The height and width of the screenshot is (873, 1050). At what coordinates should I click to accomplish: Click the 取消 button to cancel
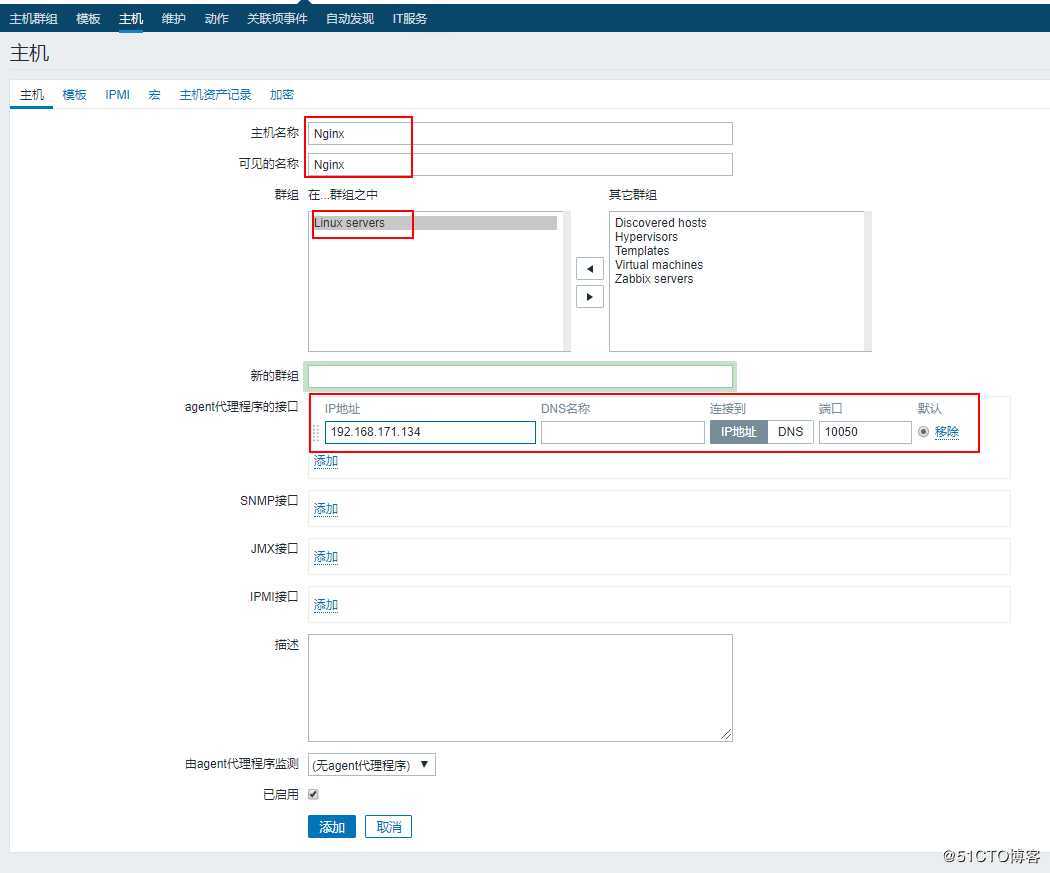click(x=388, y=826)
